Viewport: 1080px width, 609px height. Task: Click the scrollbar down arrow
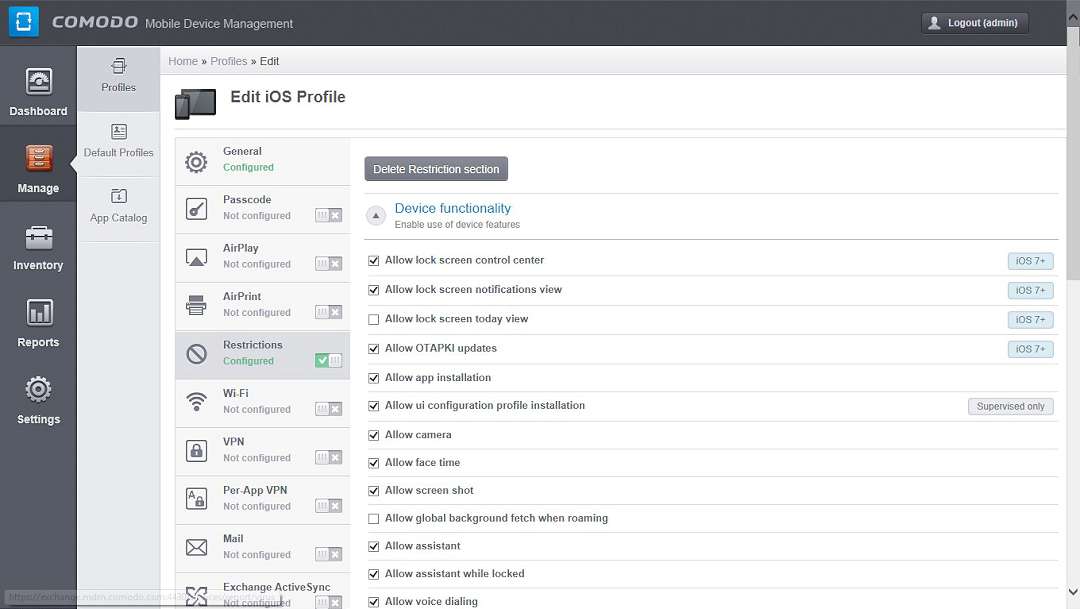(1073, 592)
